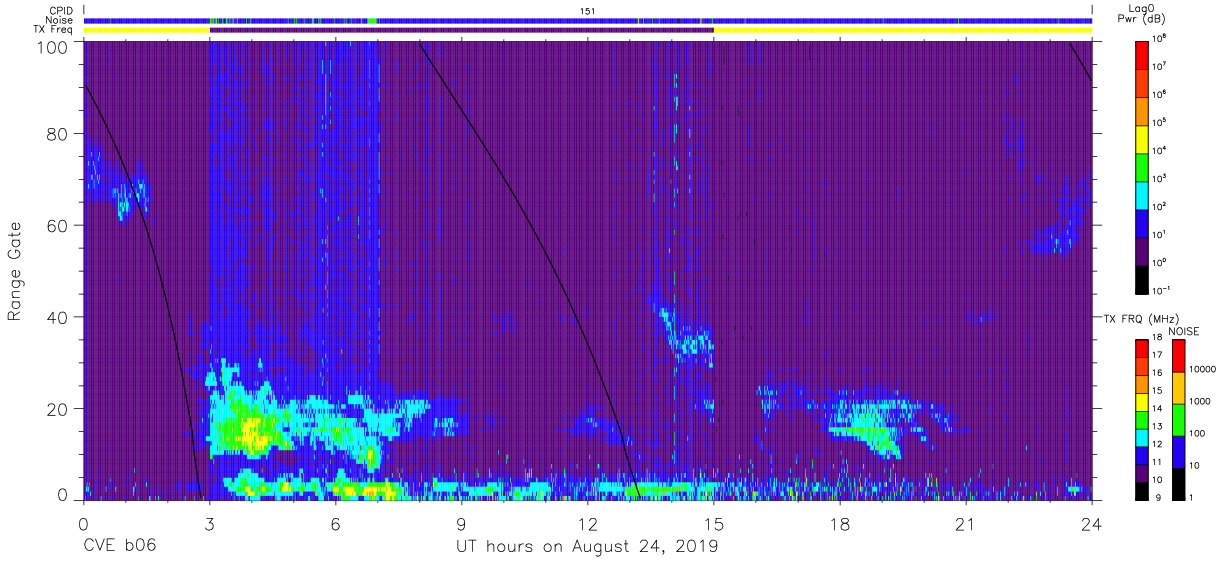This screenshot has width=1228, height=567.
Task: Click x-axis tick label '12'
Action: 587,524
